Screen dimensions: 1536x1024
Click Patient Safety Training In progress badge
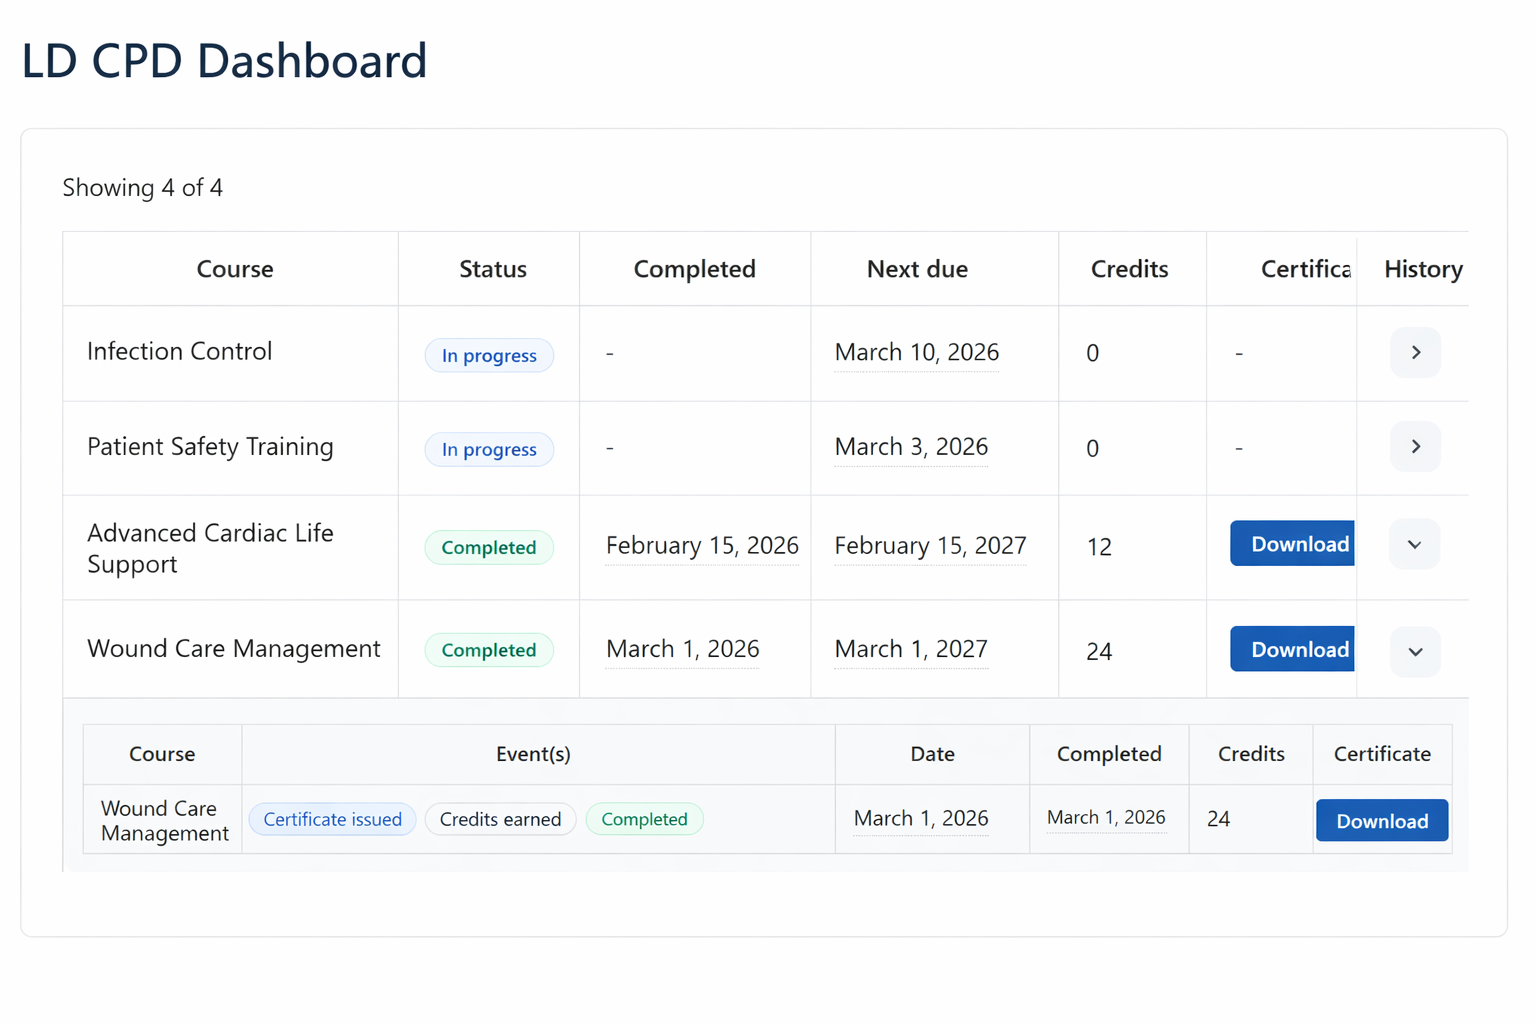(x=489, y=450)
